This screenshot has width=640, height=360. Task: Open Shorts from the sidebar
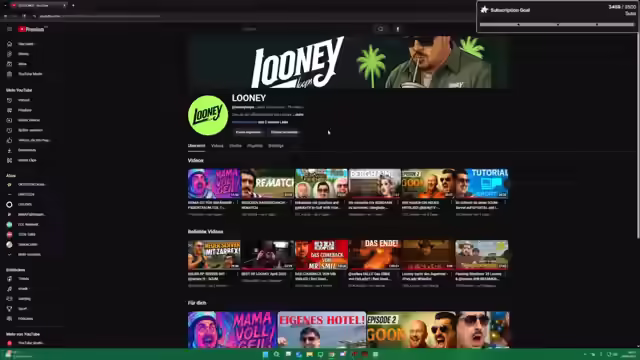(x=22, y=54)
